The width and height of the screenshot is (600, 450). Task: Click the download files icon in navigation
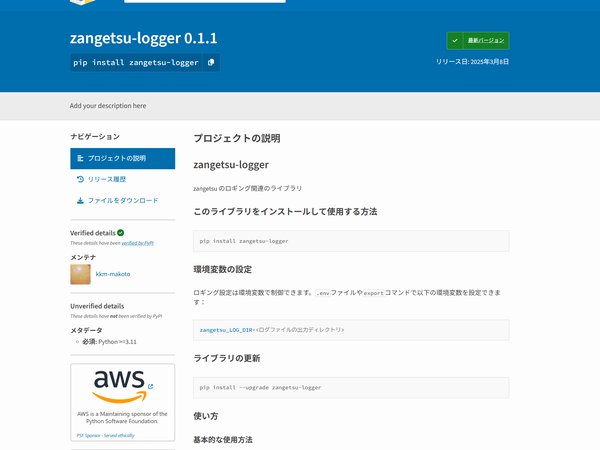tap(80, 201)
